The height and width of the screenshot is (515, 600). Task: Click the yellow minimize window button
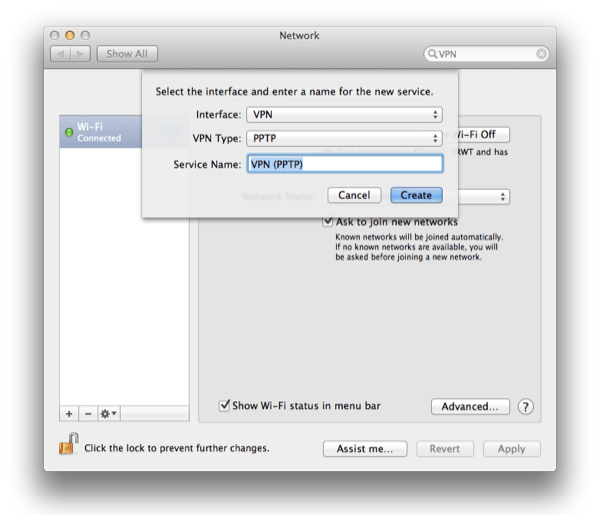tap(70, 36)
